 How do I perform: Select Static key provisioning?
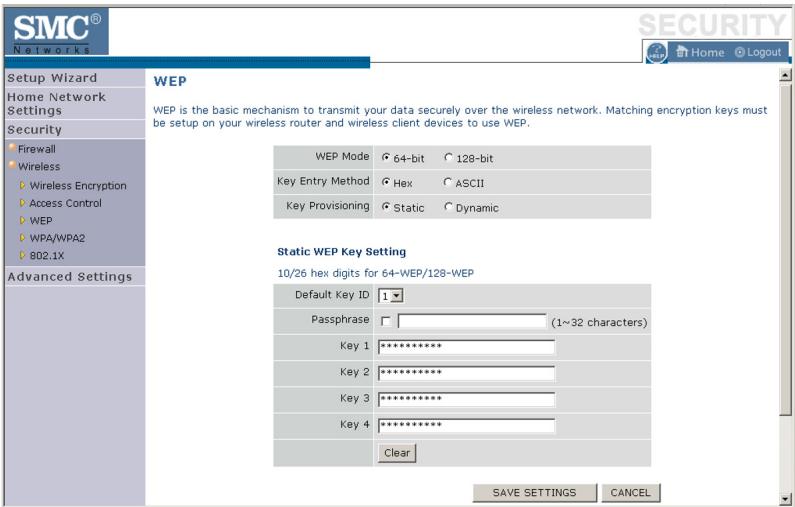[386, 207]
